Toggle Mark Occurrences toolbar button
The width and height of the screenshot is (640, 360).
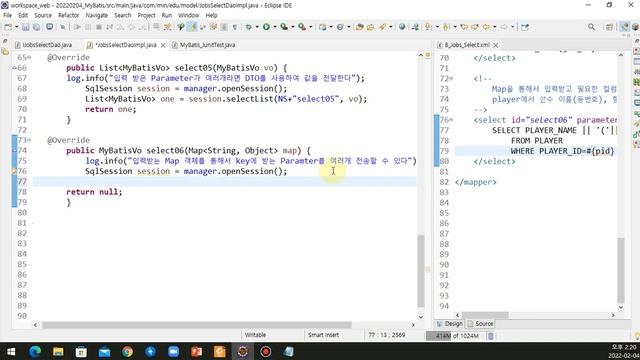(x=192, y=27)
